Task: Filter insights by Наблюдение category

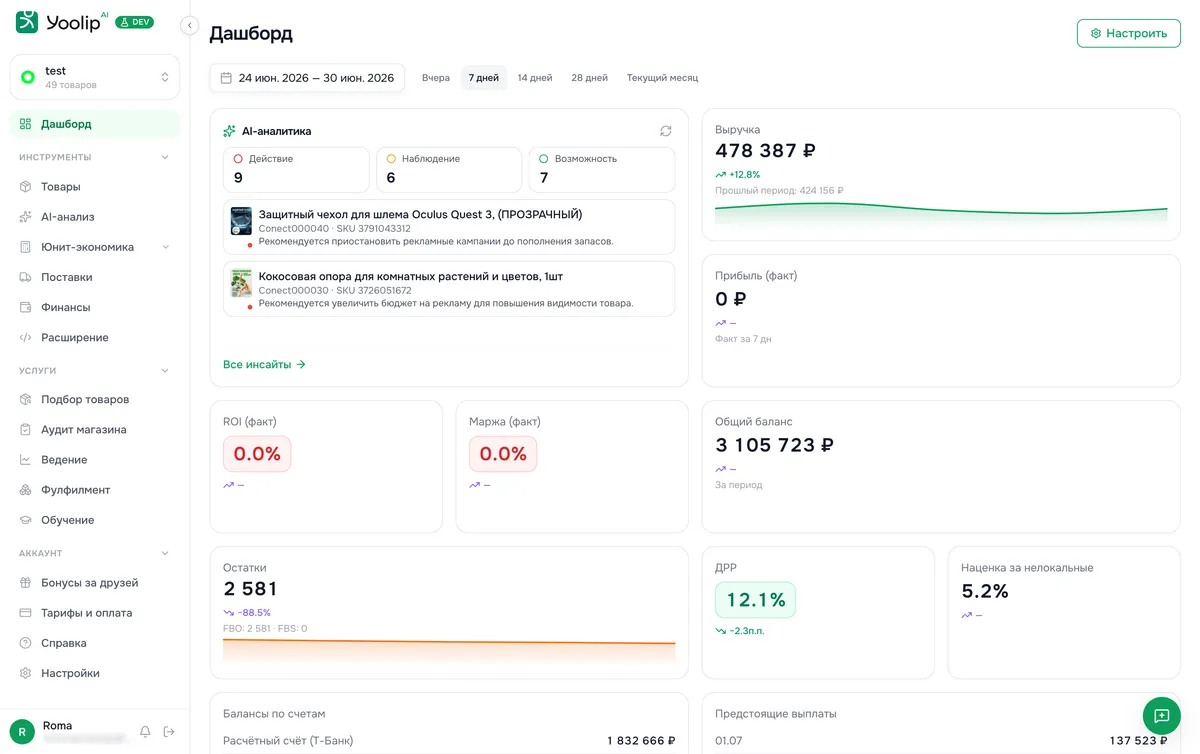Action: point(449,170)
